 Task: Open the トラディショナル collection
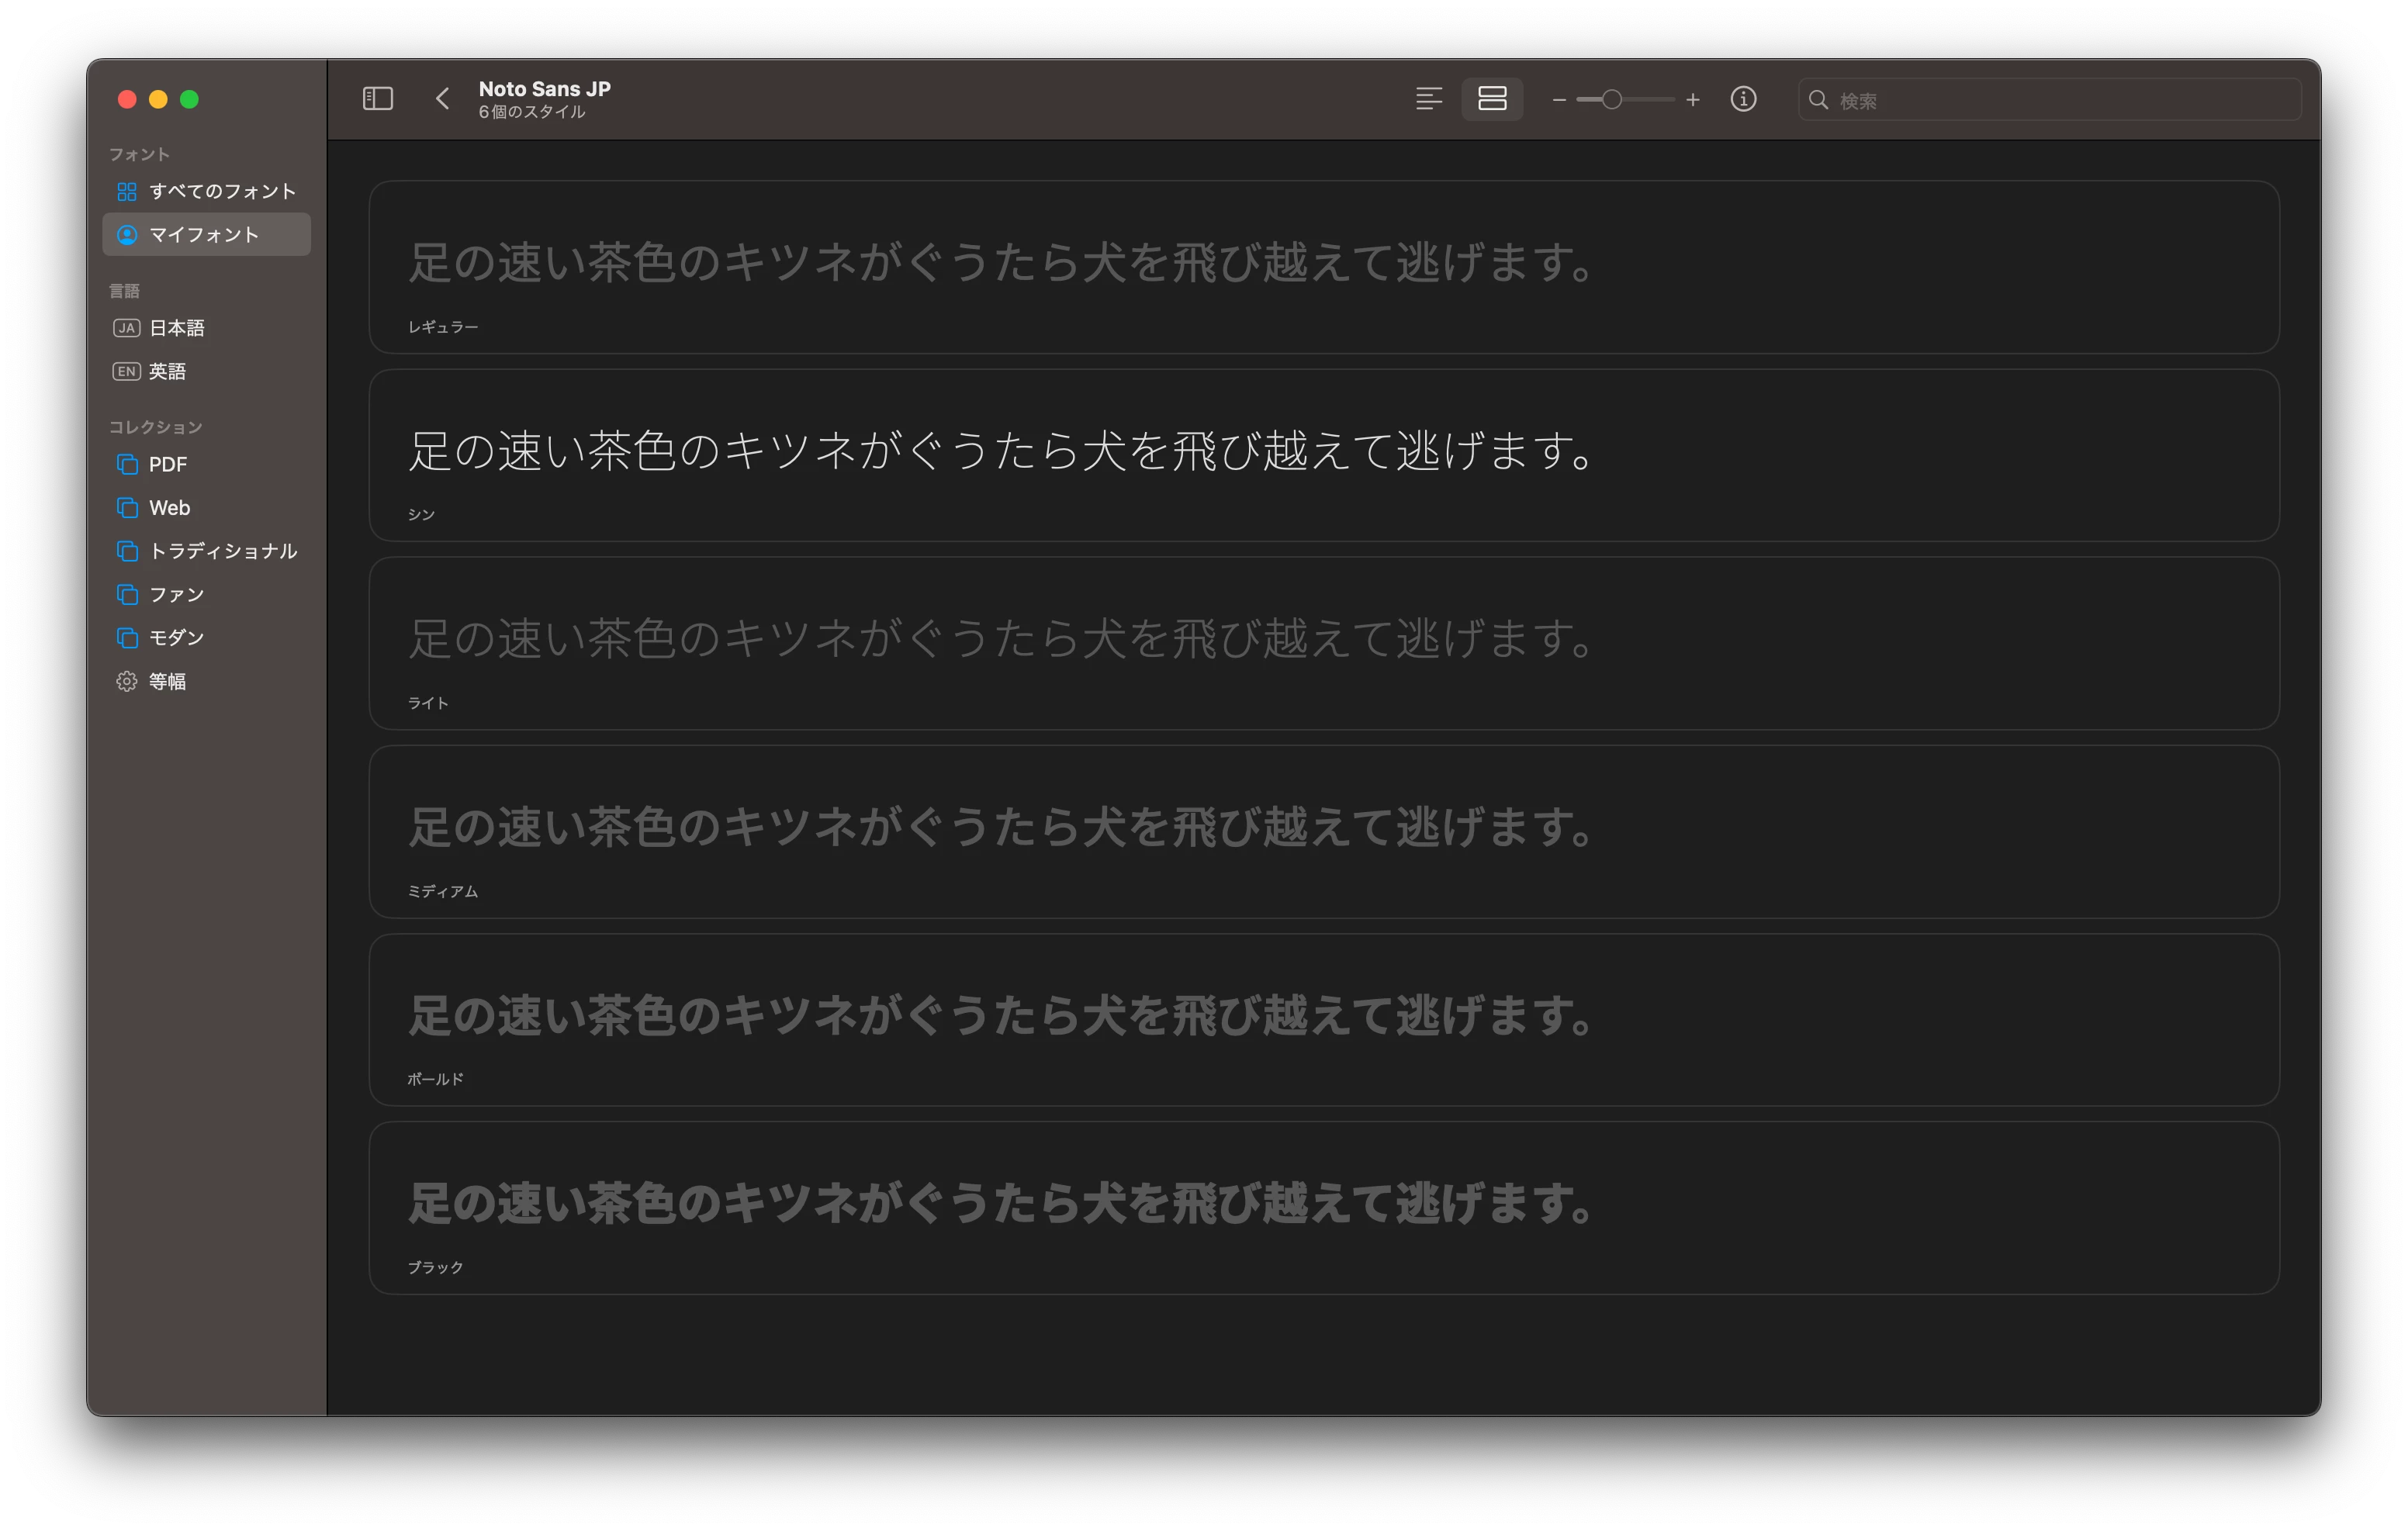click(222, 551)
